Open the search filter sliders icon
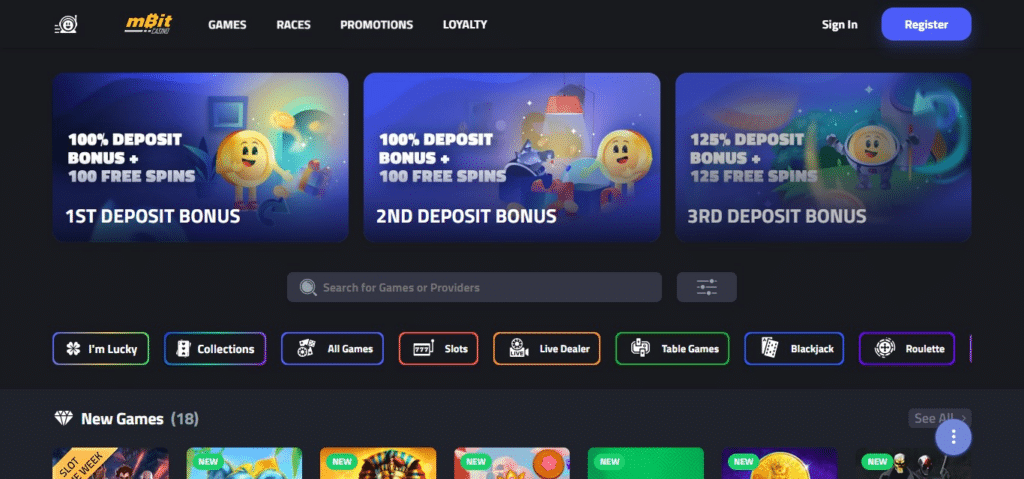Image resolution: width=1024 pixels, height=479 pixels. 707,288
